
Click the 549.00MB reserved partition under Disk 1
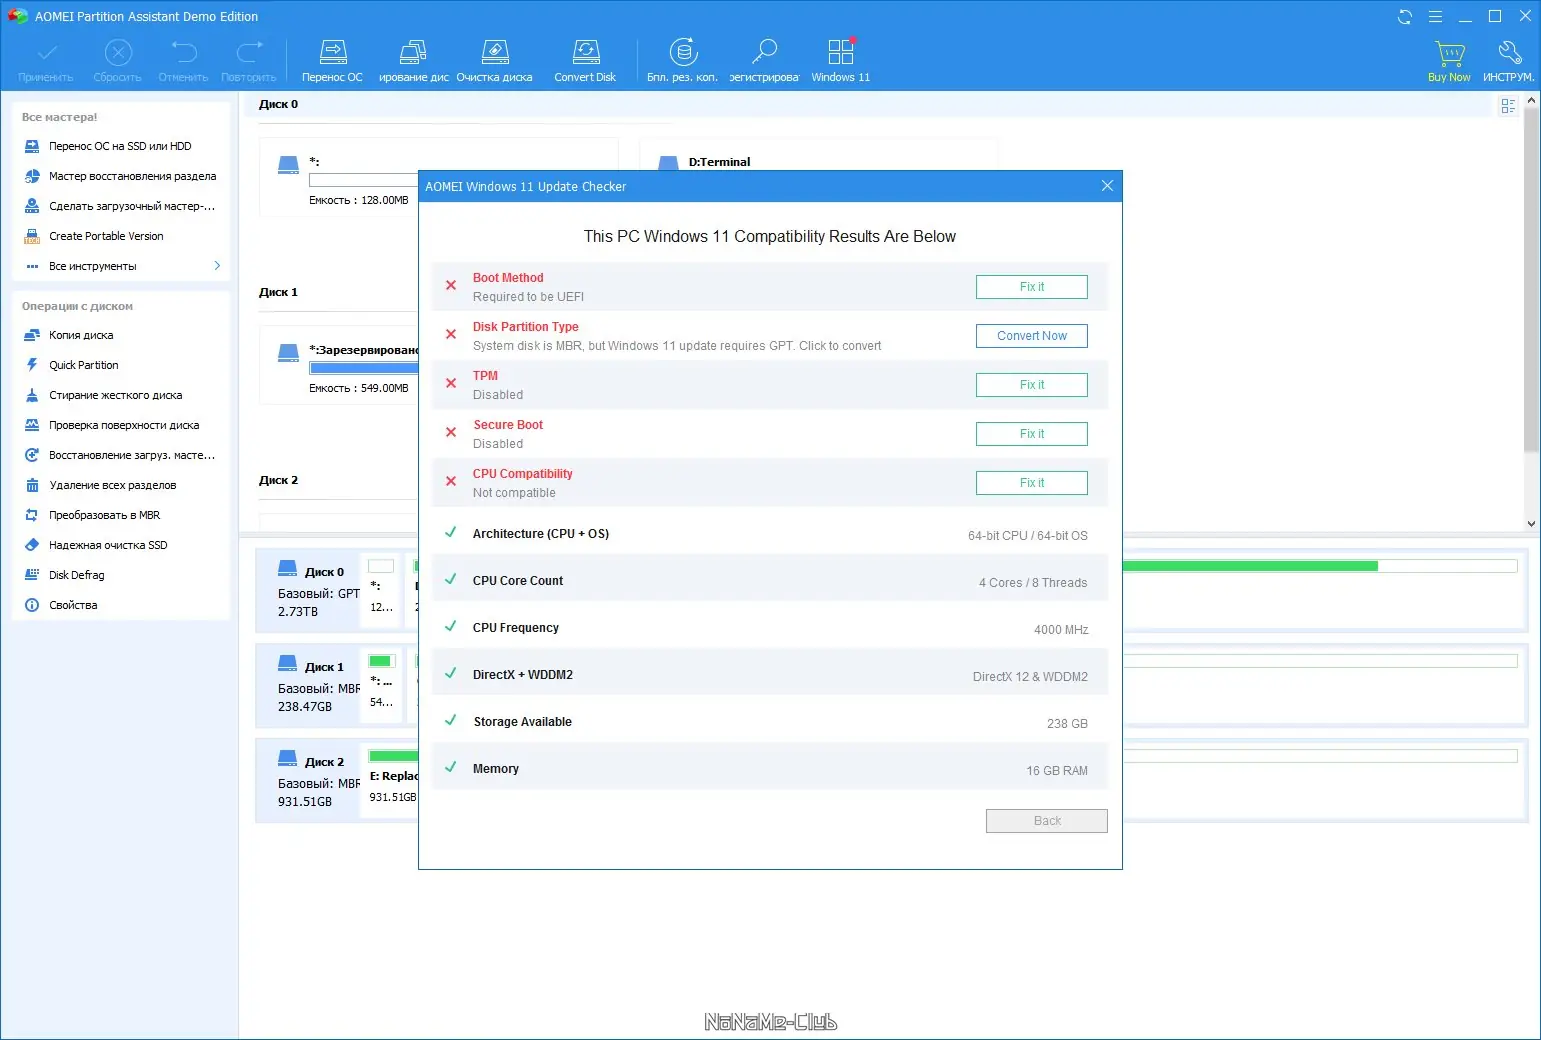tap(339, 366)
